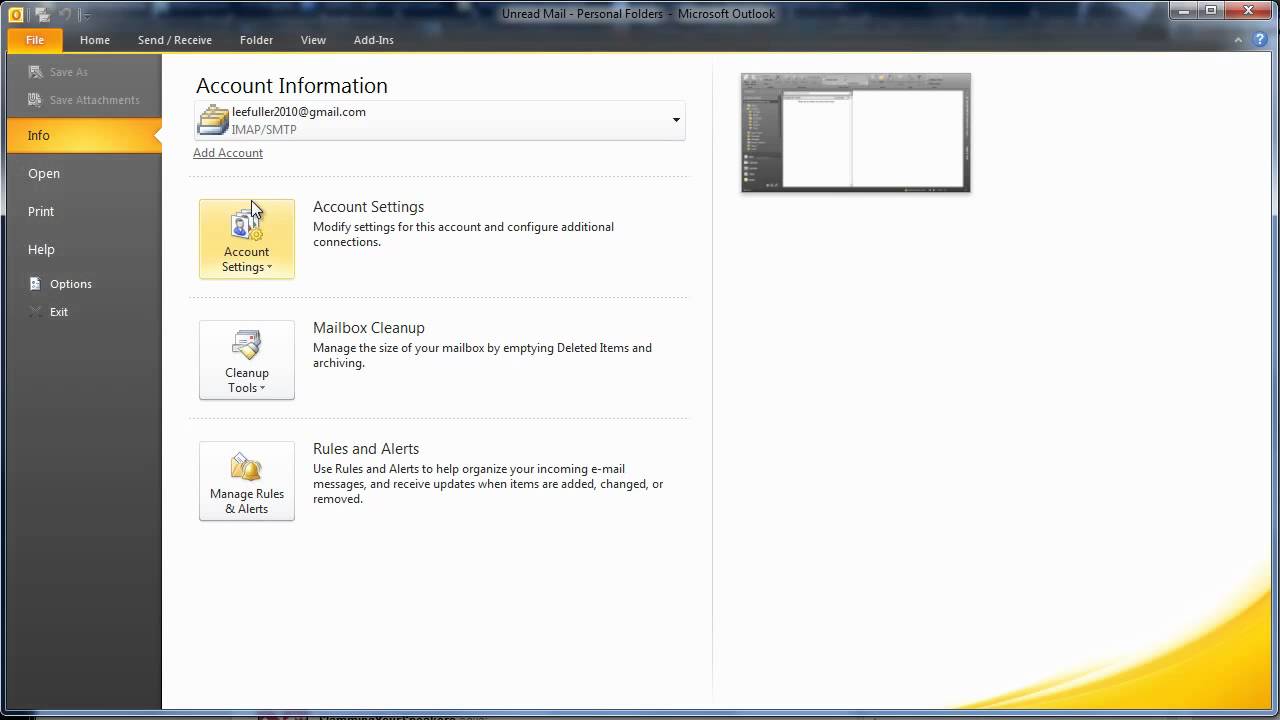Open the Cleanup Tools dropdown button

[x=247, y=360]
